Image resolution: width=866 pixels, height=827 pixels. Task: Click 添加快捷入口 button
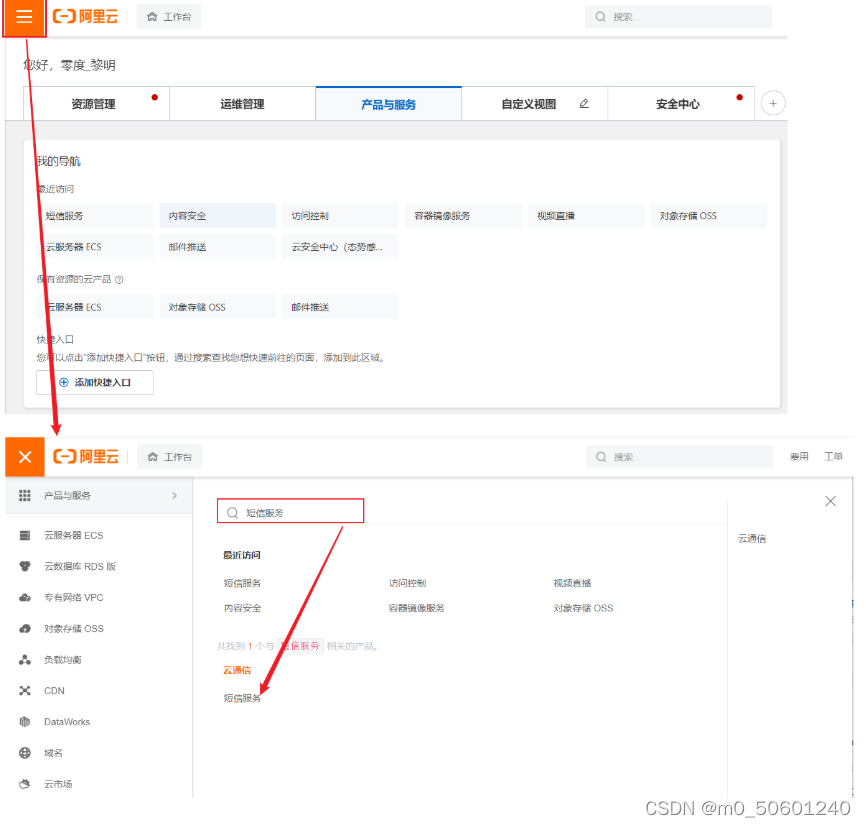(x=95, y=382)
